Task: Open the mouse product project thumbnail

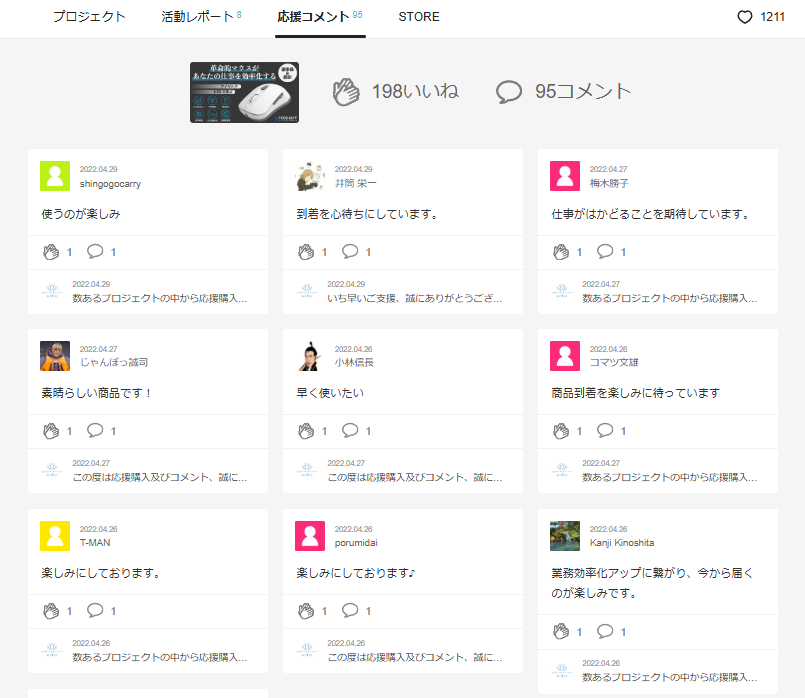Action: click(244, 93)
